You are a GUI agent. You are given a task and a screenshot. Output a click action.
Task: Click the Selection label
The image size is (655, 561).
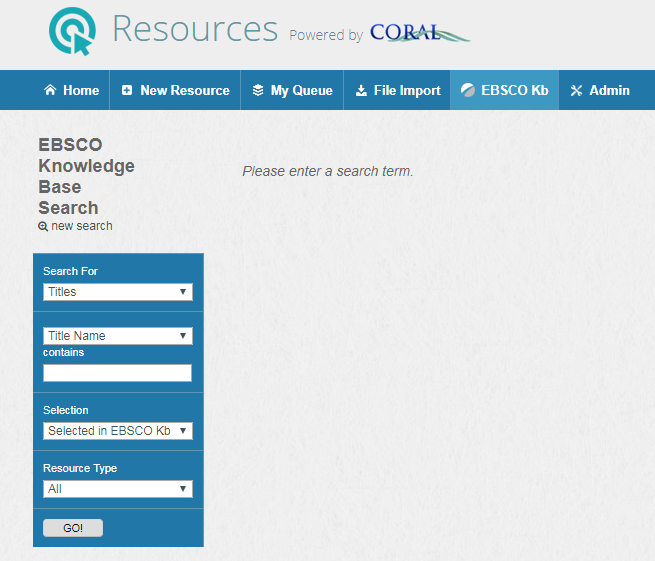(66, 410)
